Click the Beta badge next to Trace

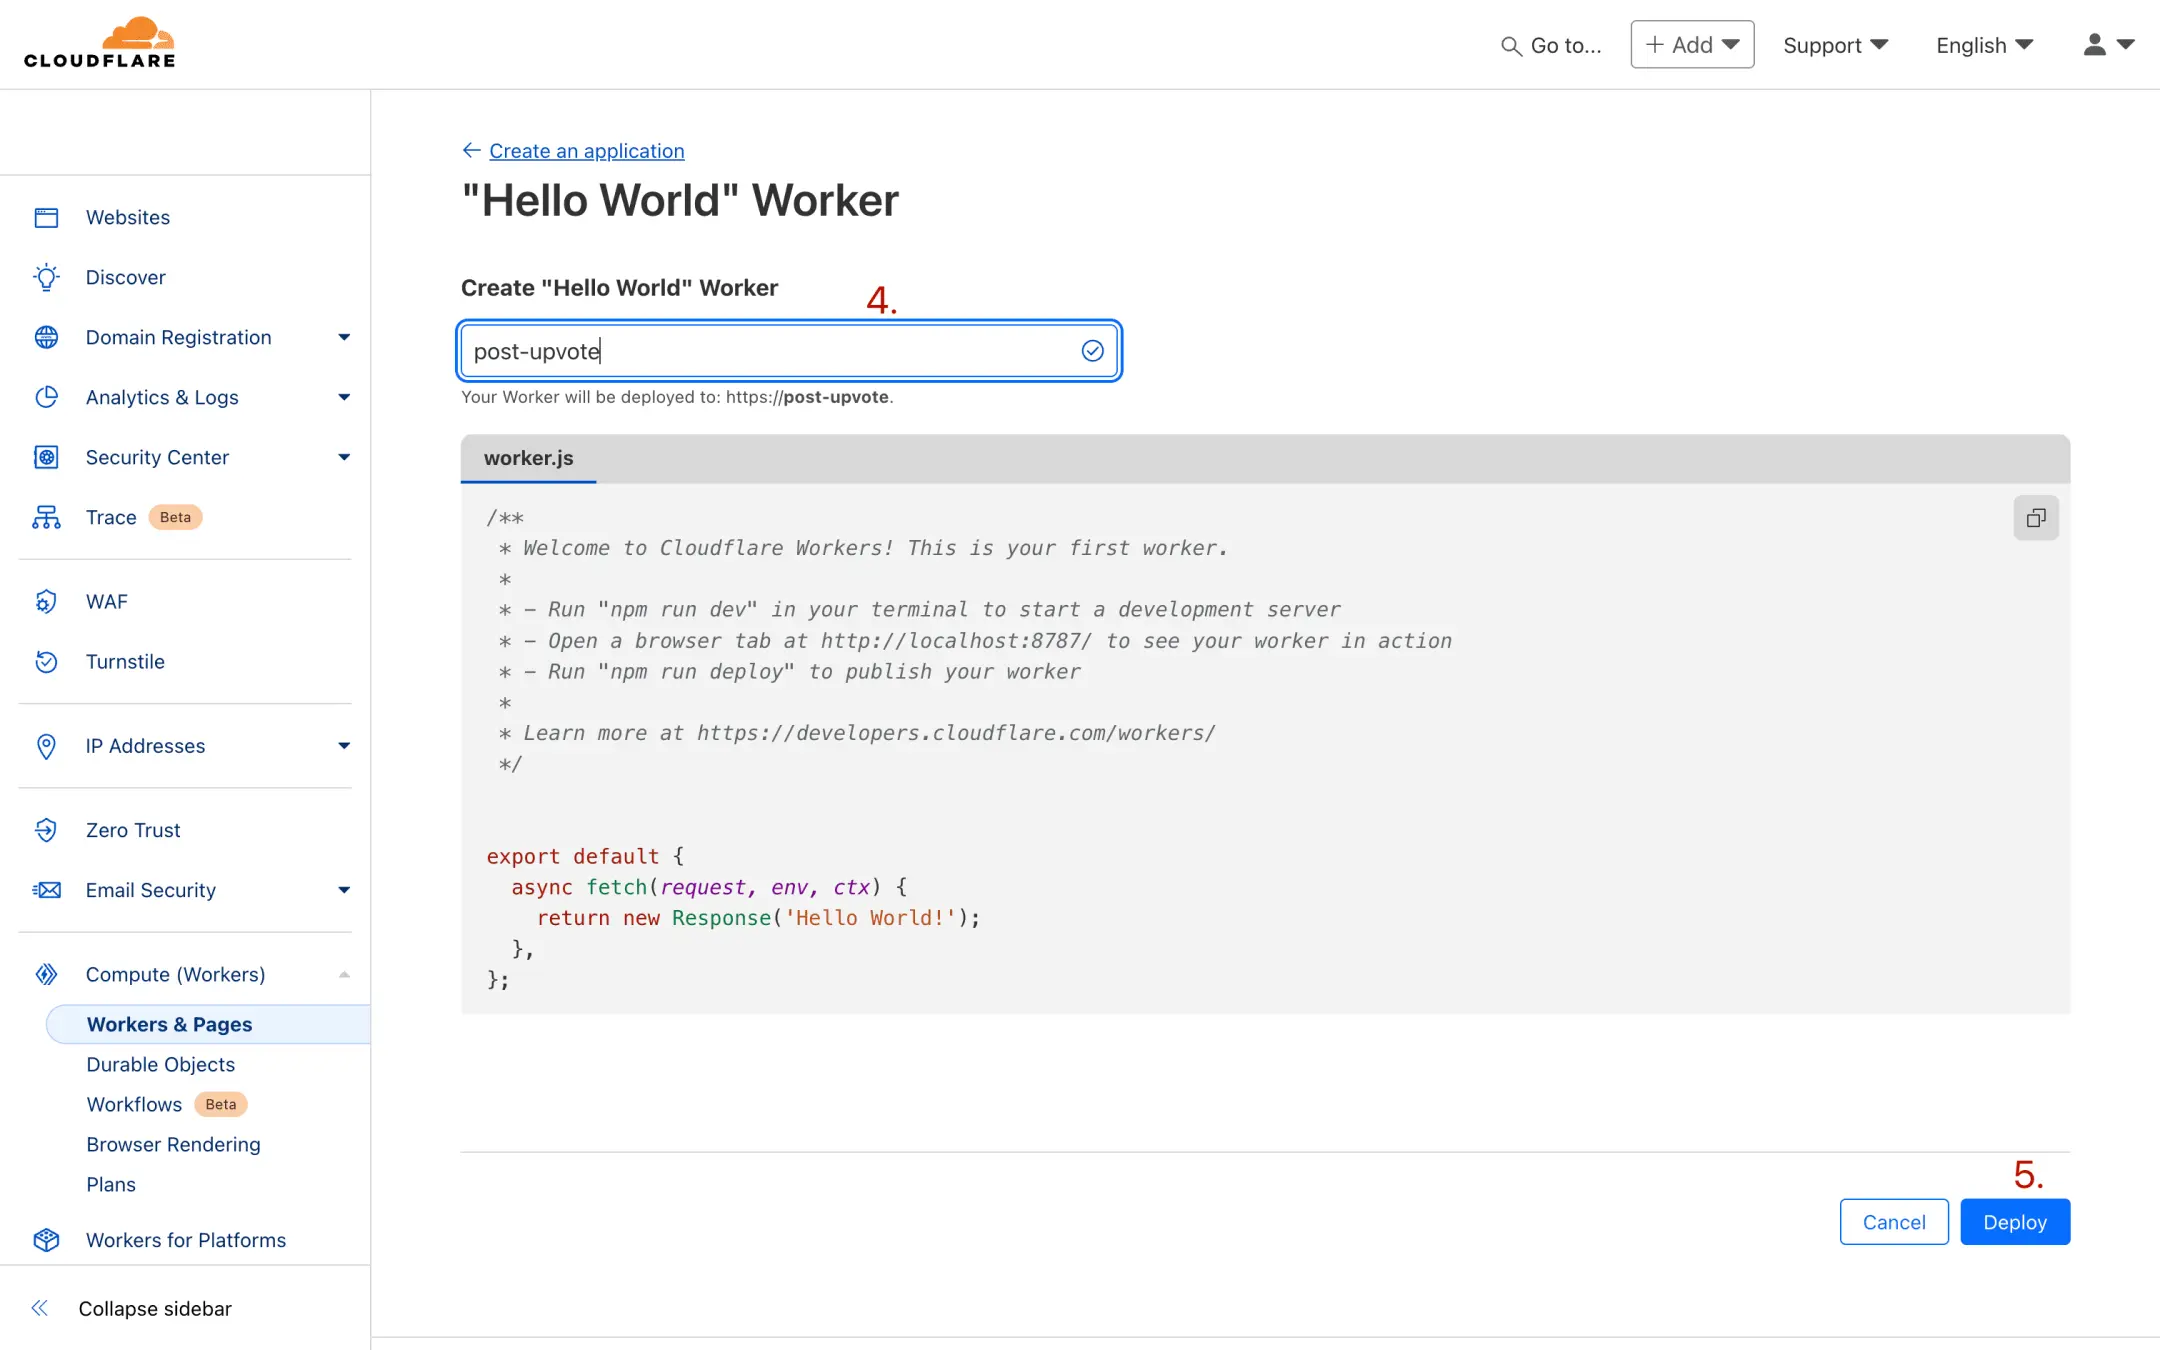tap(175, 517)
